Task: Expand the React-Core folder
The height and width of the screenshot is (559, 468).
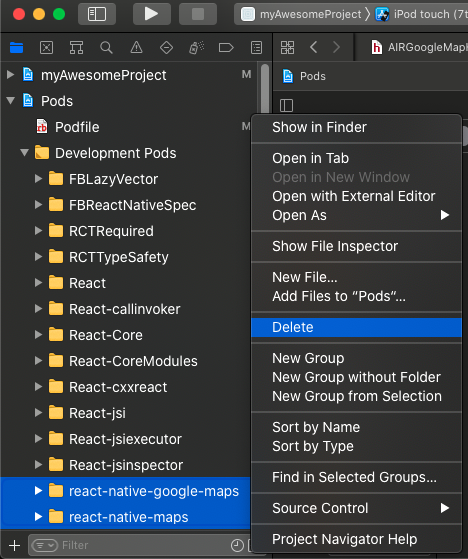Action: point(38,335)
